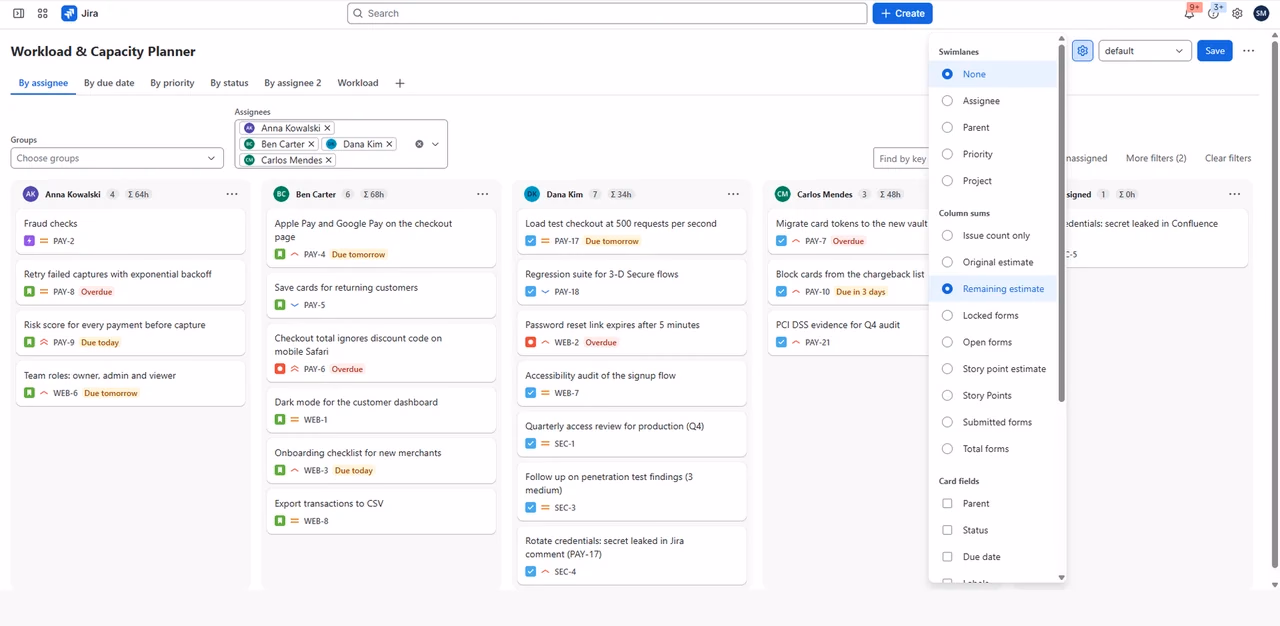
Task: Select Priority swimlanes radio button
Action: pyautogui.click(x=948, y=154)
